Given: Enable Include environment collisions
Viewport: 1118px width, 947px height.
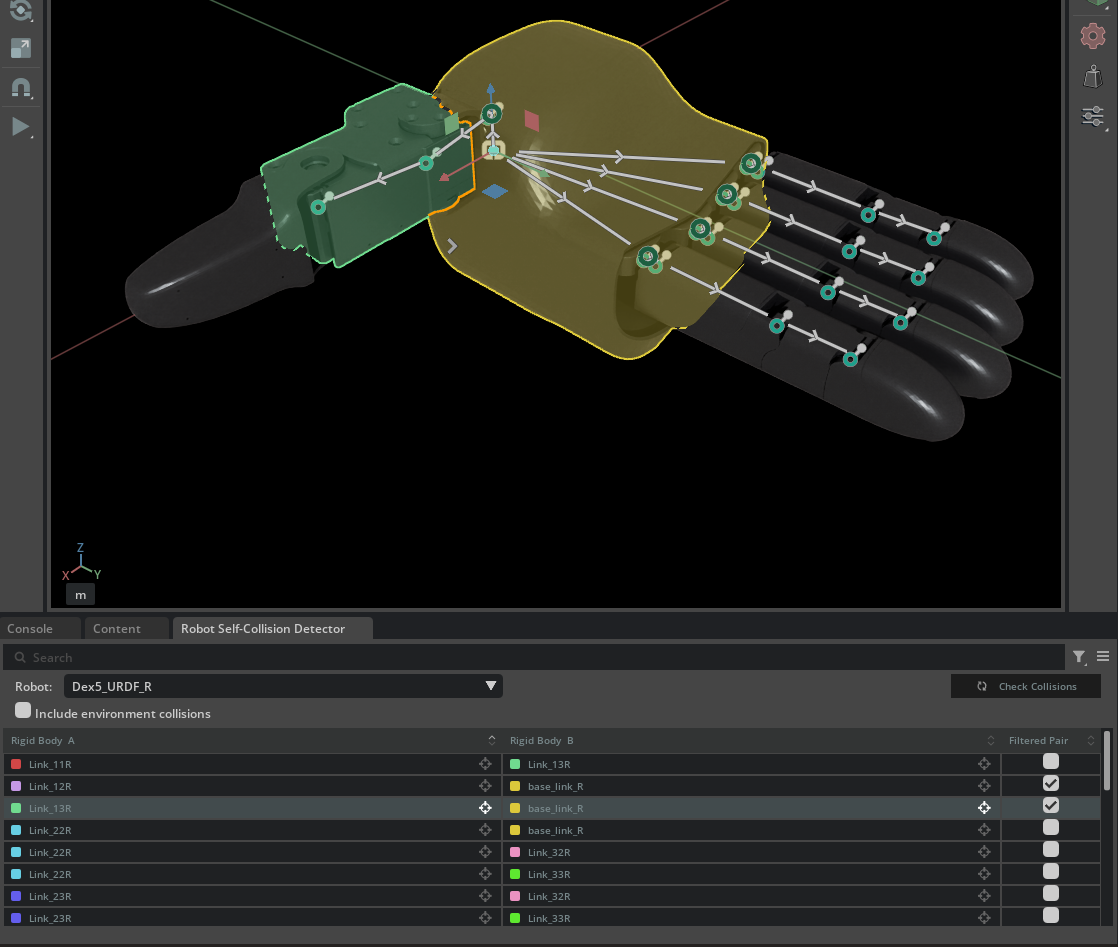Looking at the screenshot, I should coord(23,710).
